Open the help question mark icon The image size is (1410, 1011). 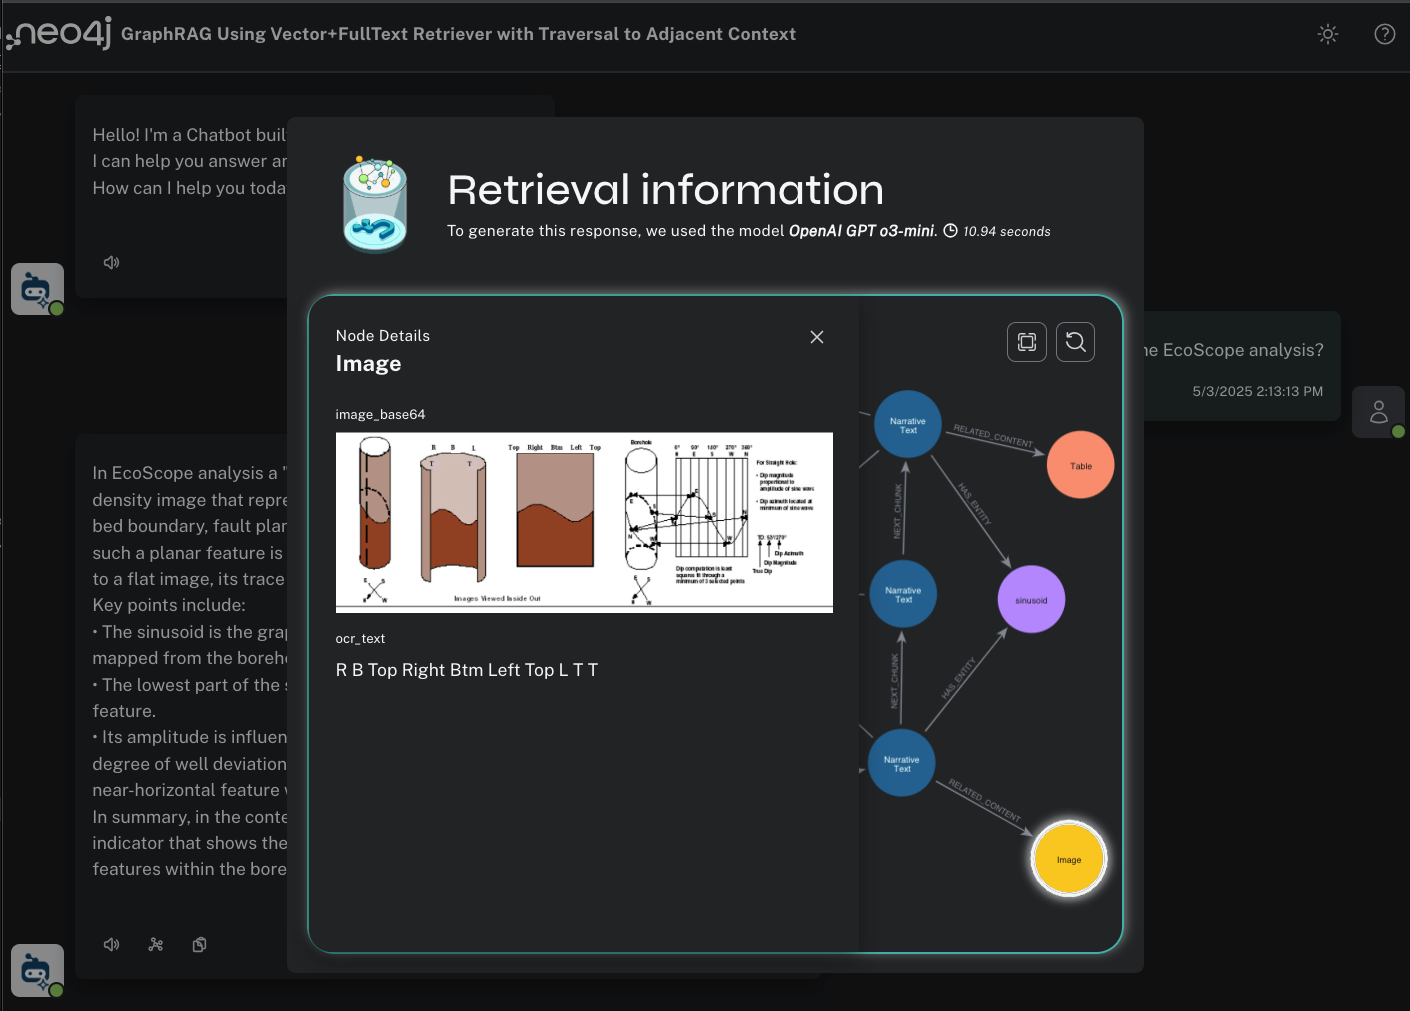[x=1384, y=34]
